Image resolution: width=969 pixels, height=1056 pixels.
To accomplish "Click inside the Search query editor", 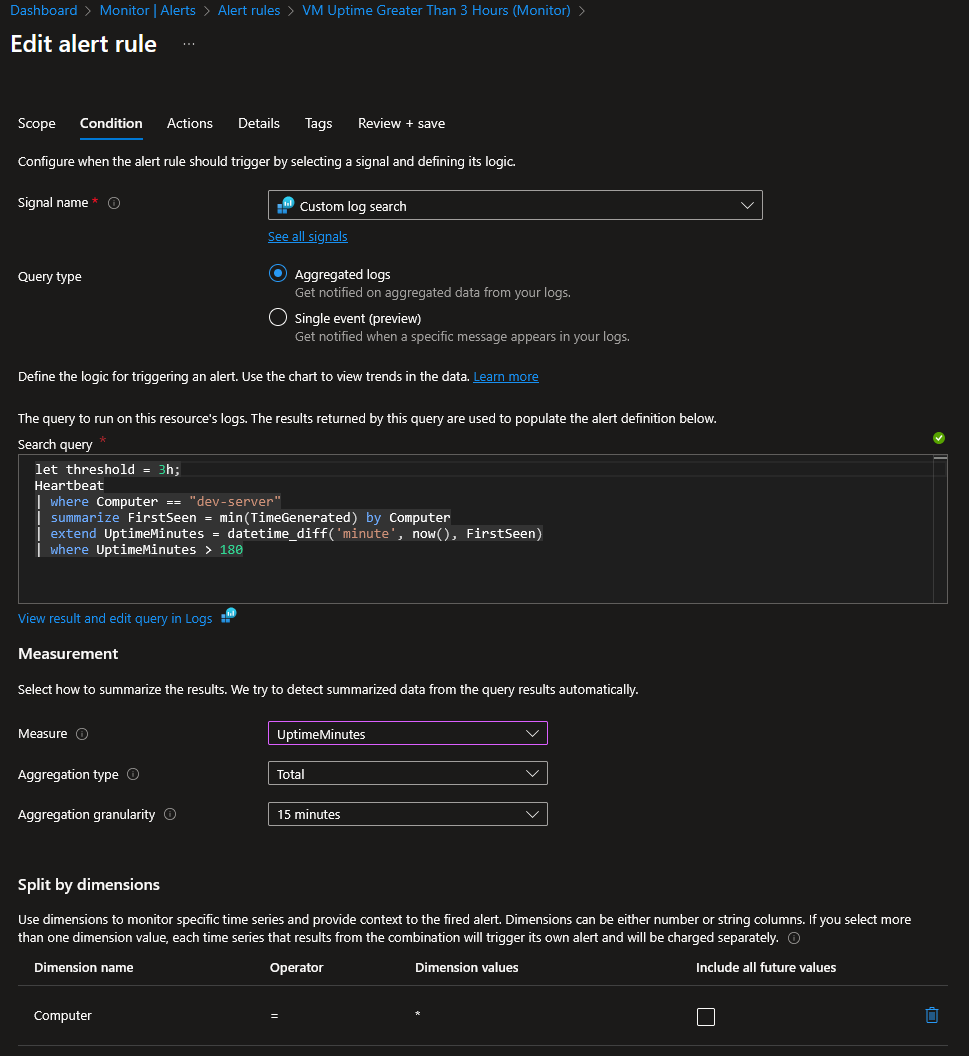I will pyautogui.click(x=482, y=529).
